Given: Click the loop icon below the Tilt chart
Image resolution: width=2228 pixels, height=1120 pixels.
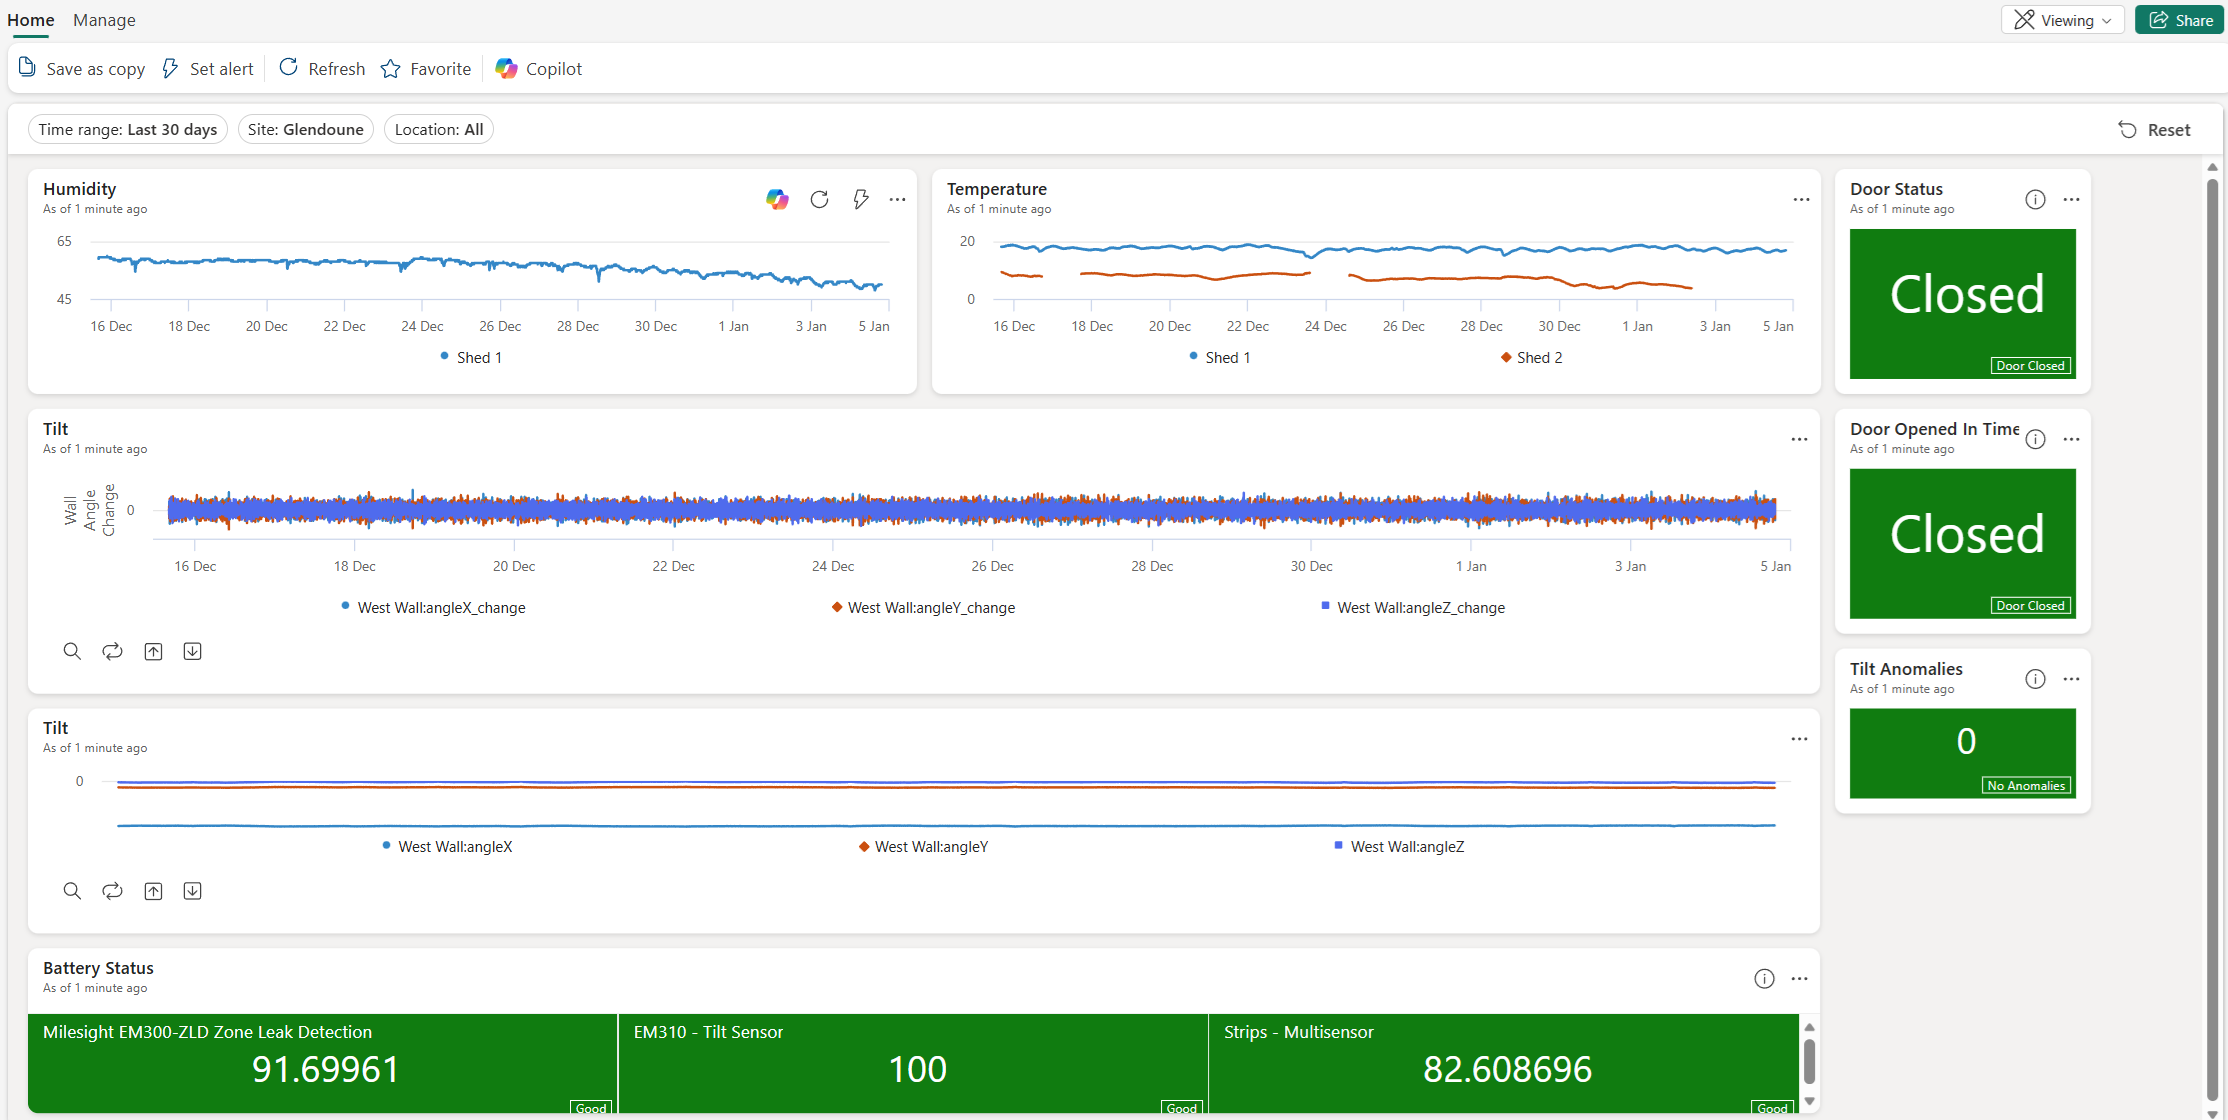Looking at the screenshot, I should click(x=112, y=651).
